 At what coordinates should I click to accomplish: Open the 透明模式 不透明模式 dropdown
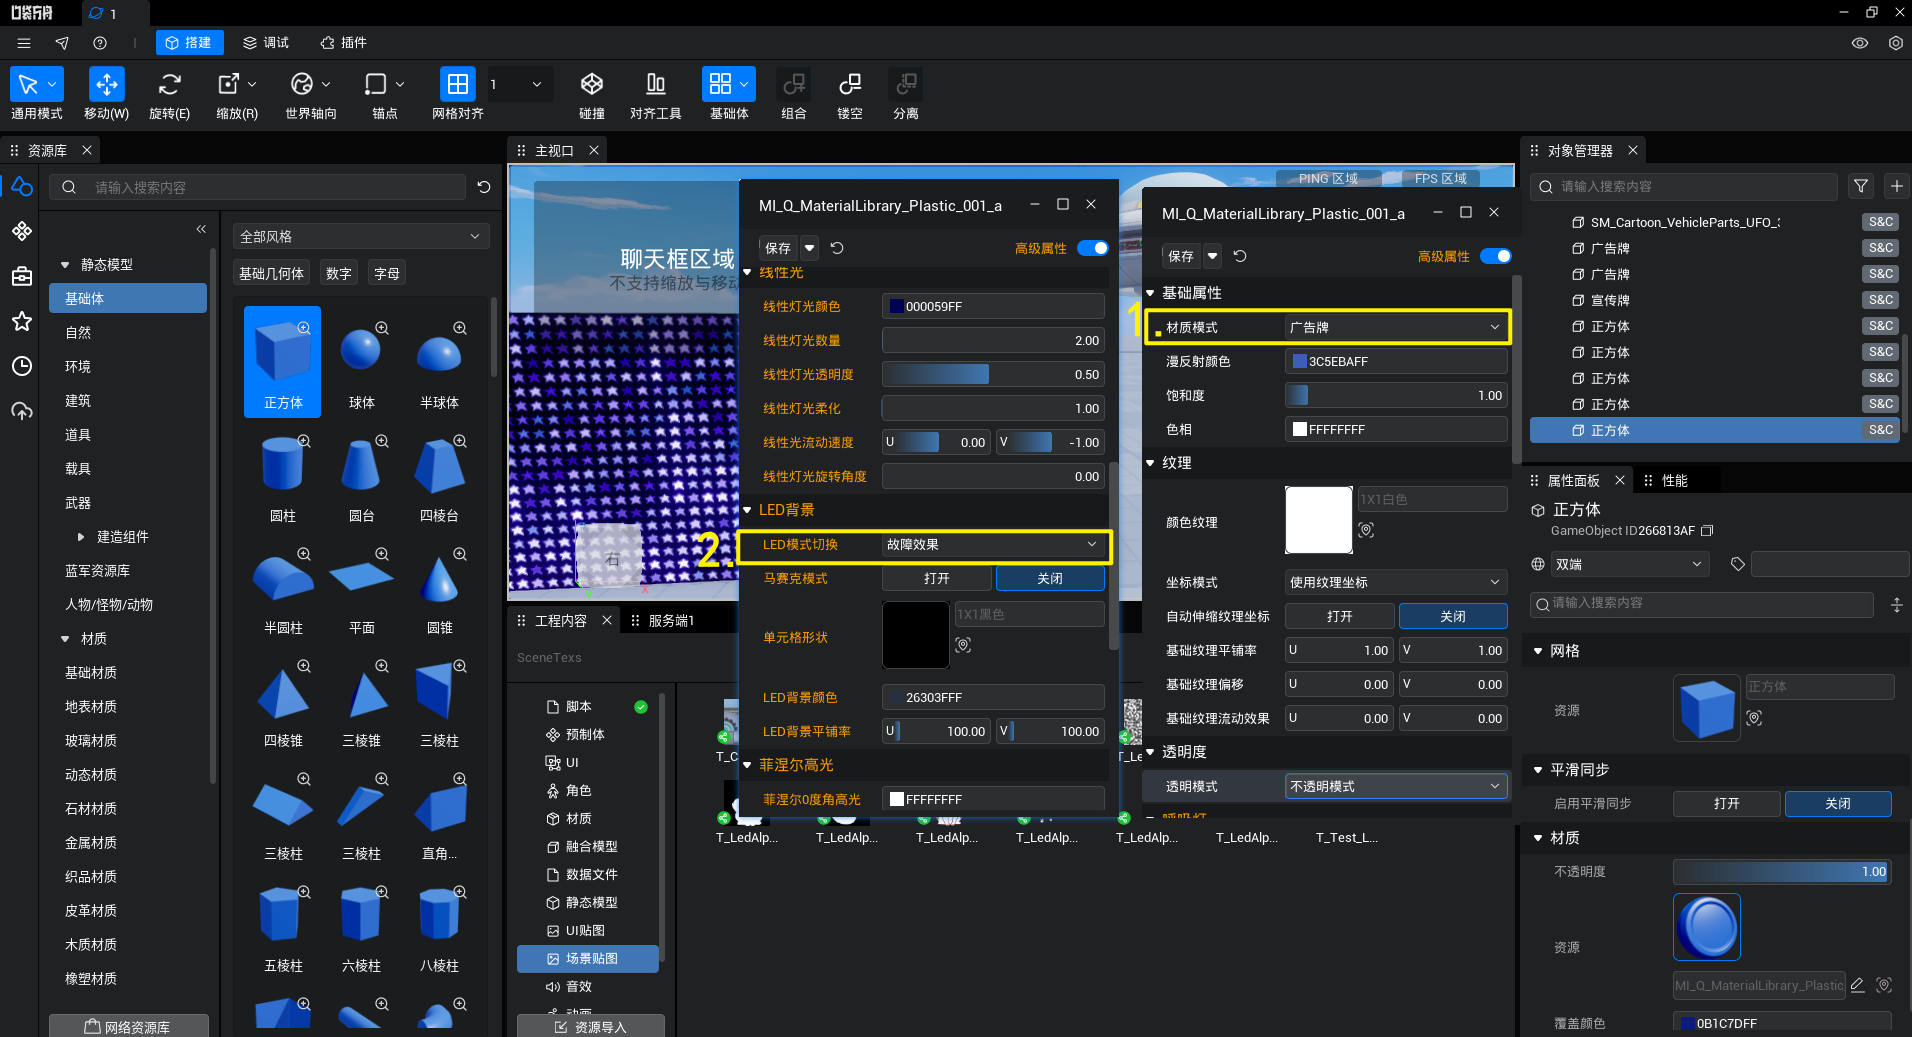click(1396, 786)
